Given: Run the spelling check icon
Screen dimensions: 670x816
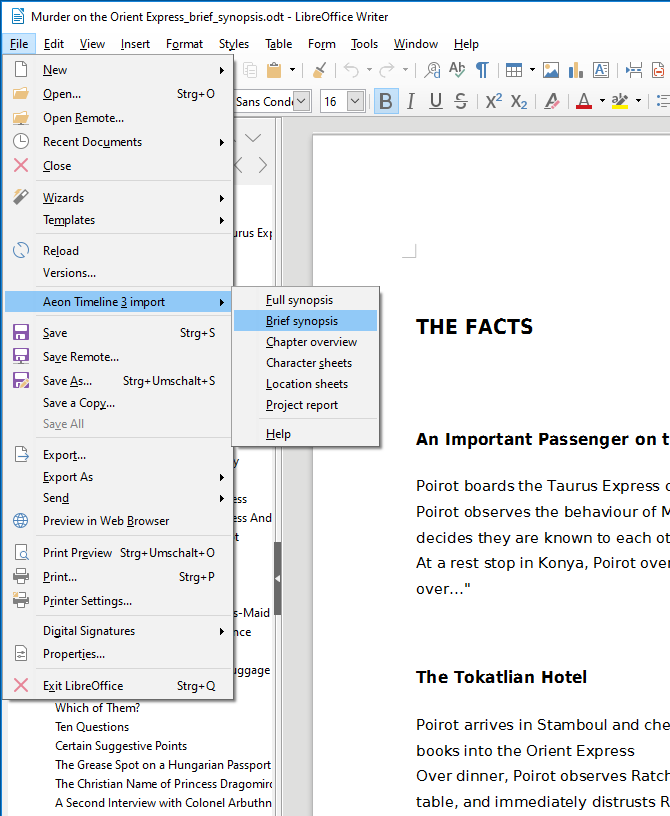Looking at the screenshot, I should (x=457, y=70).
